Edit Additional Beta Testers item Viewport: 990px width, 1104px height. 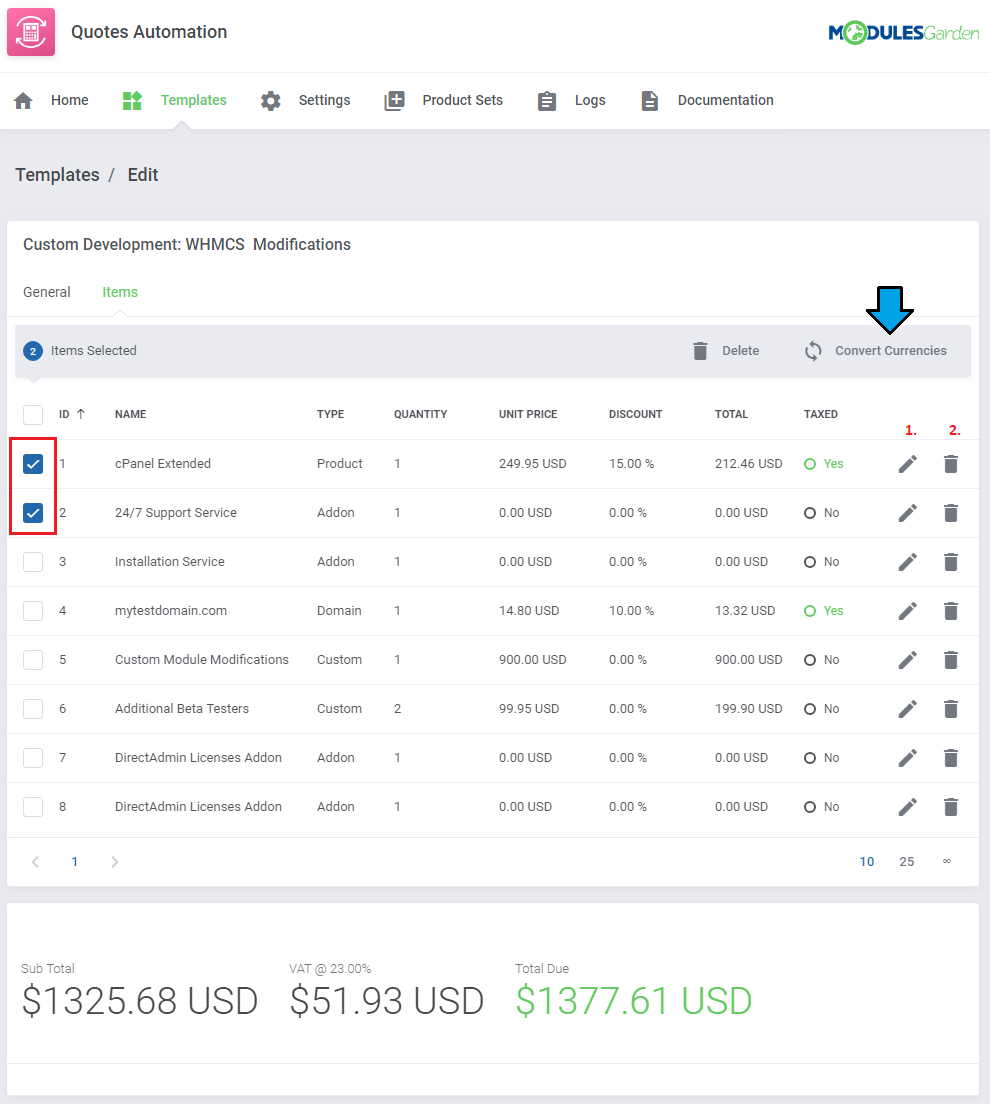tap(908, 709)
